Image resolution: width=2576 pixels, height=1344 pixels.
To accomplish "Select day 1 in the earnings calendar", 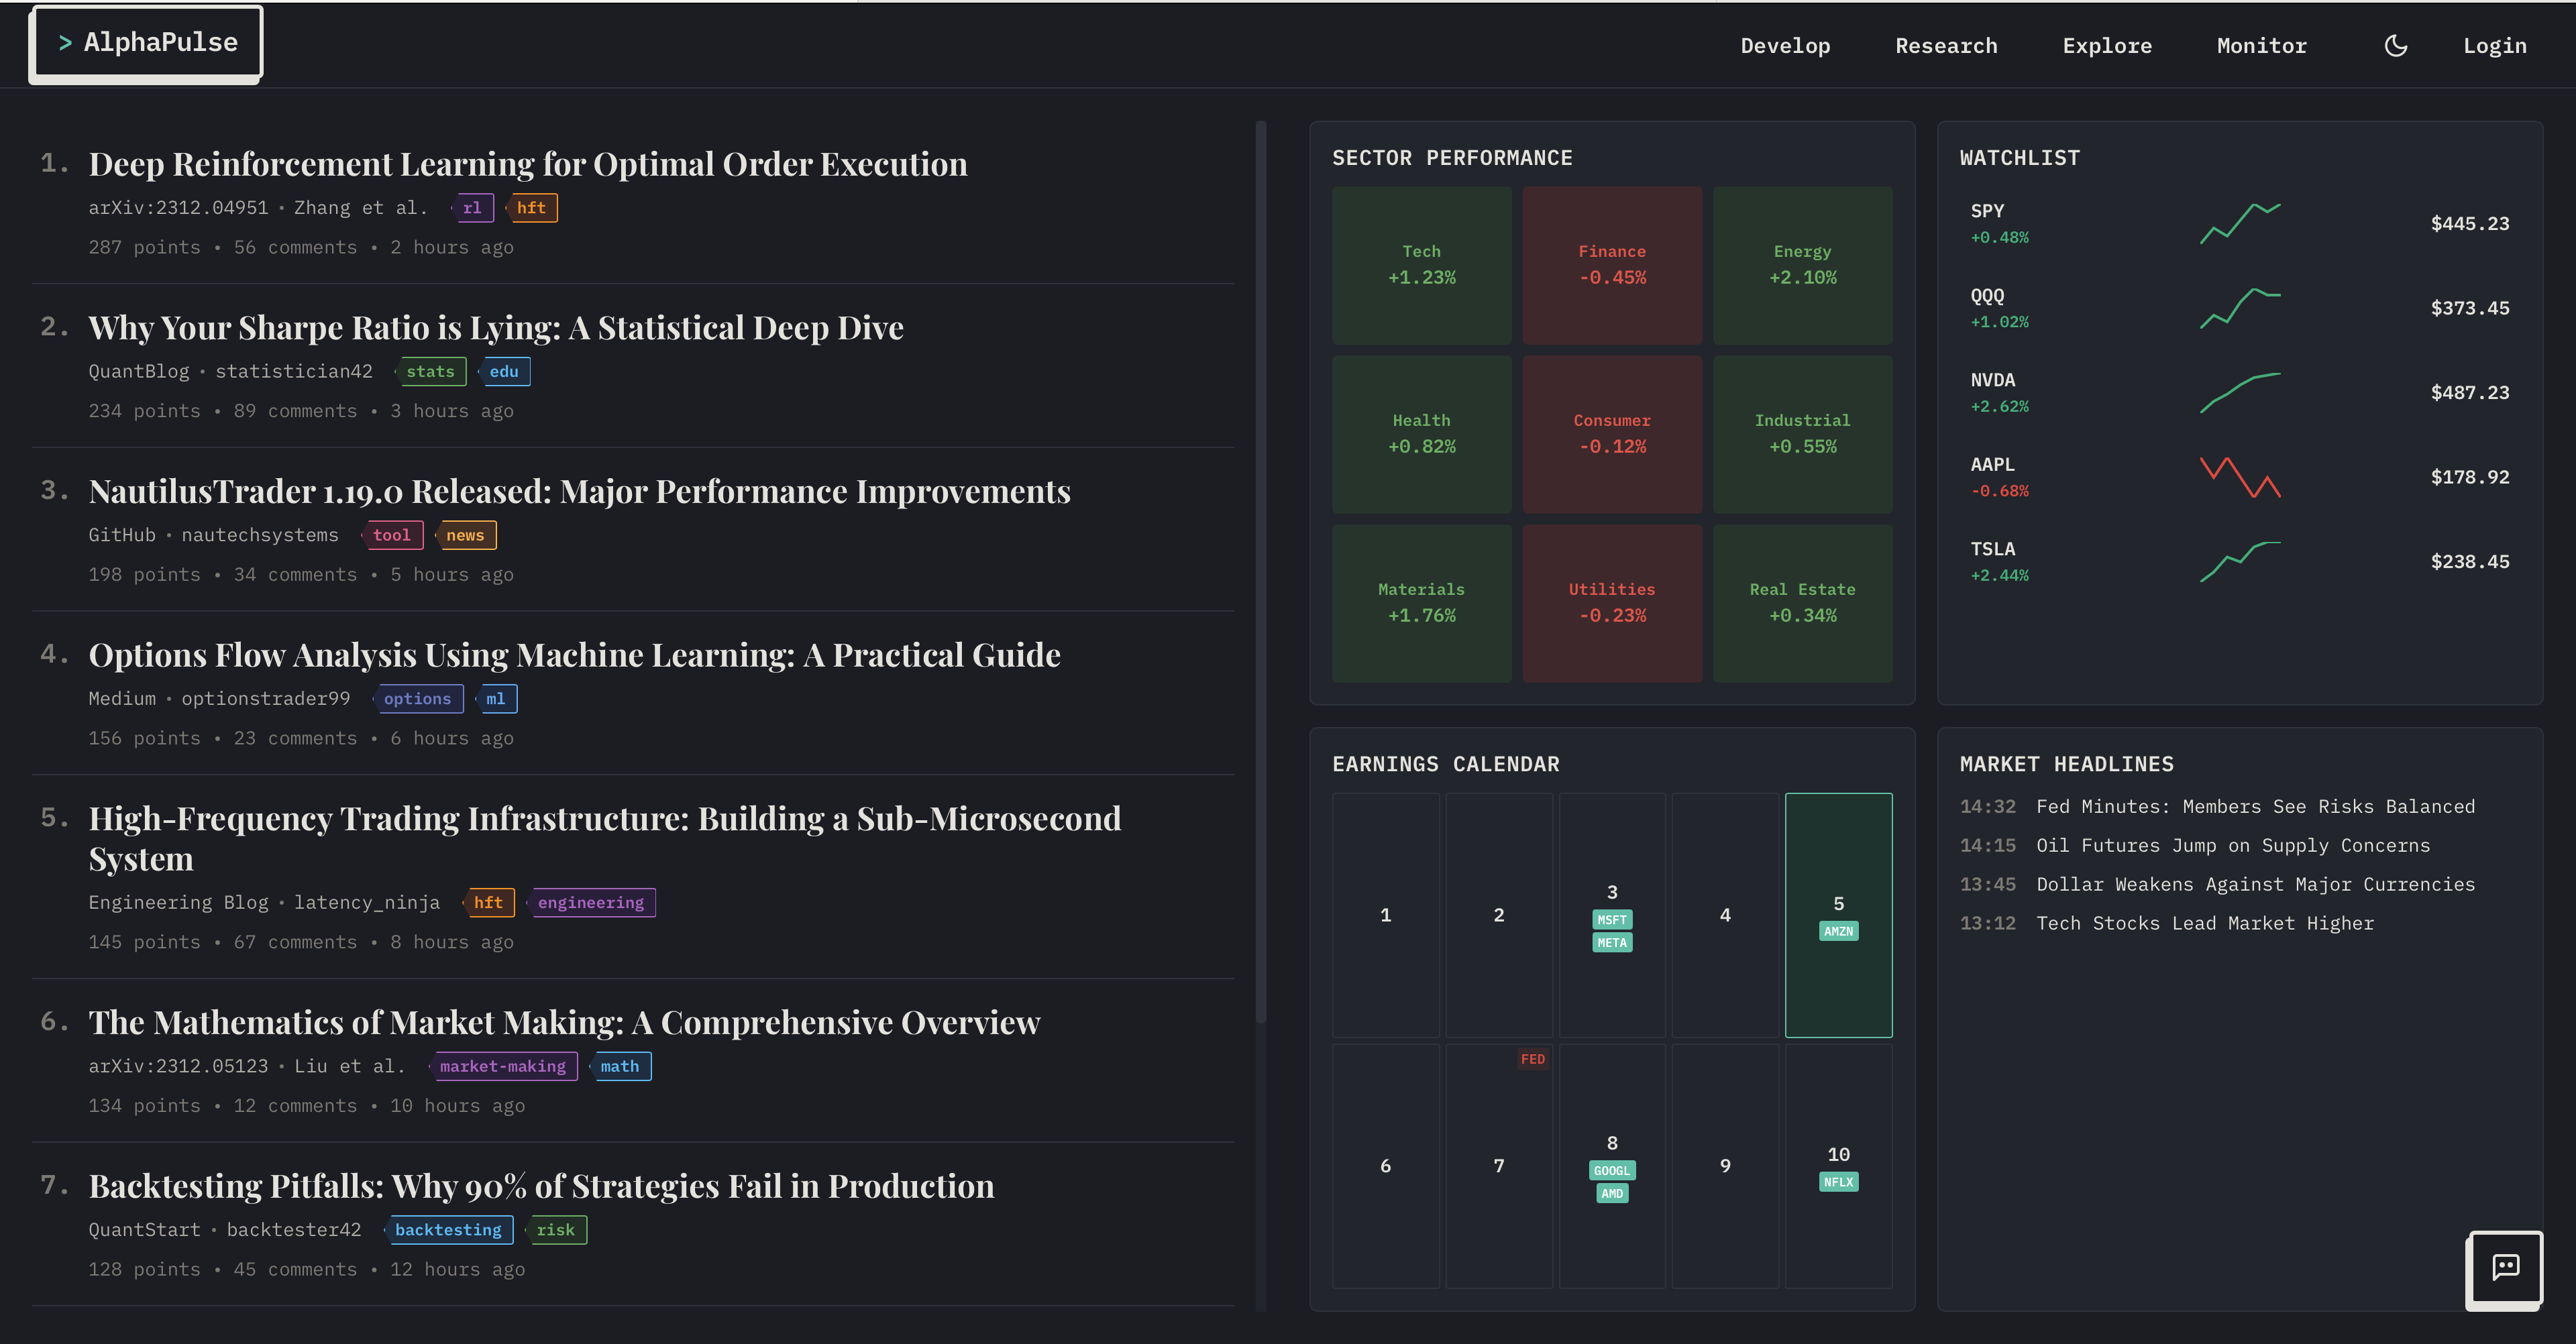I will coord(1385,915).
